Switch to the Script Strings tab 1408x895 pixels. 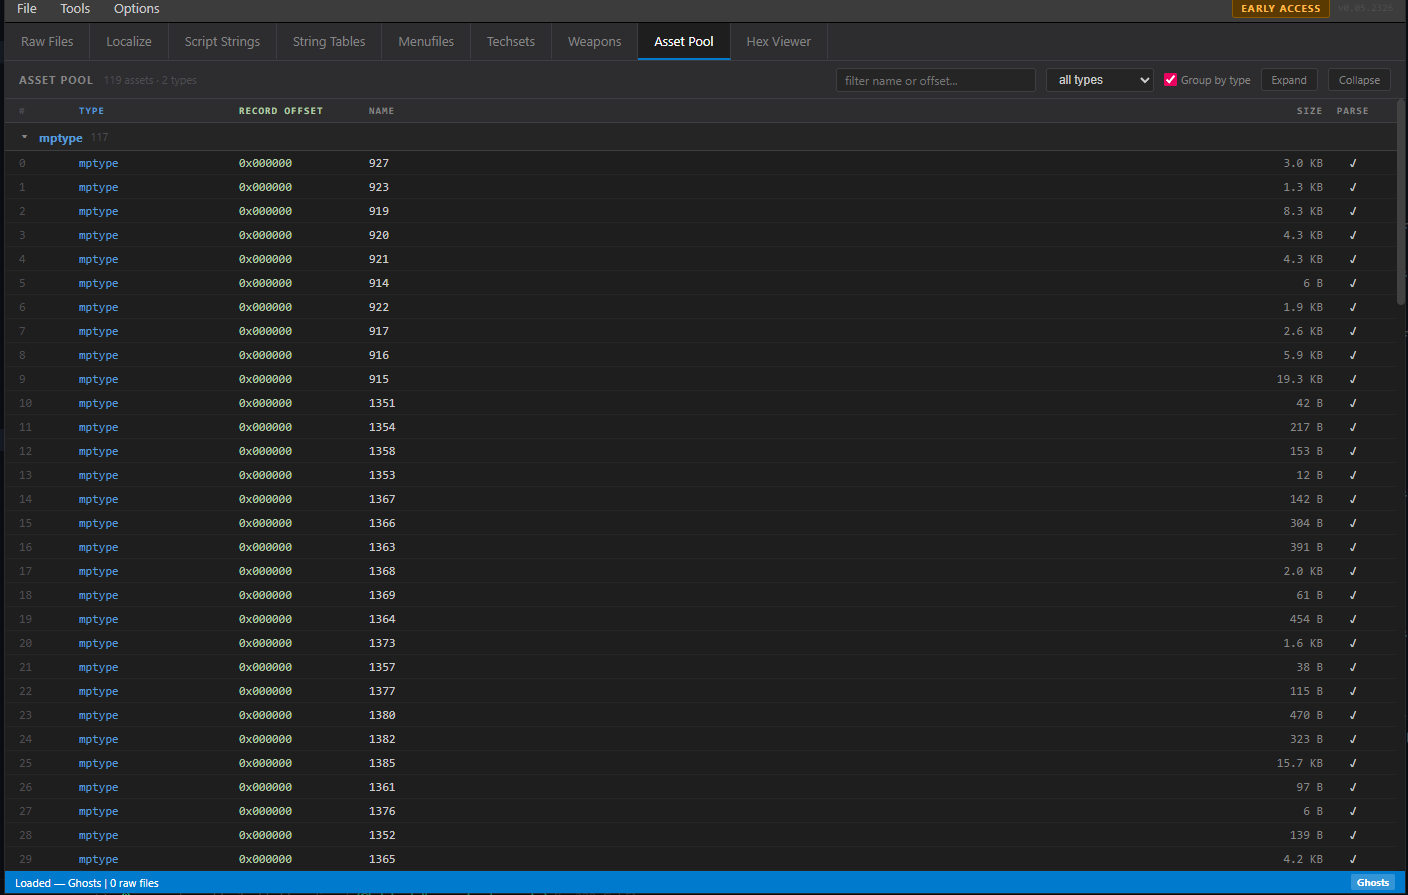tap(222, 42)
